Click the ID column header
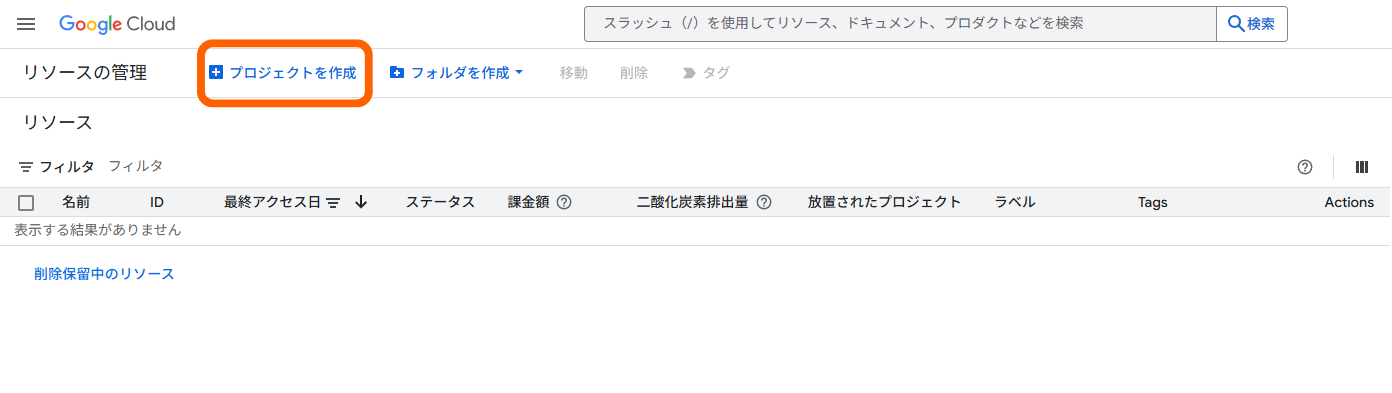1392x393 pixels. point(157,202)
